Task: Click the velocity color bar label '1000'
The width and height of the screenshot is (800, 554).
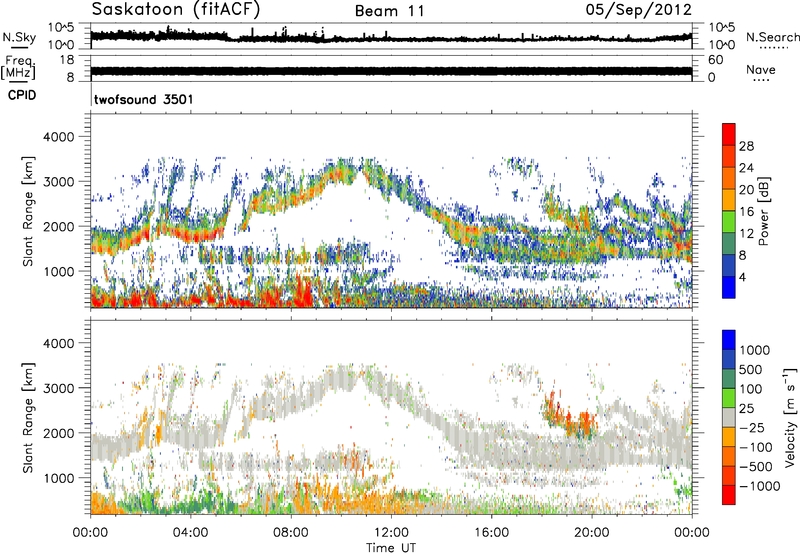Action: (754, 350)
